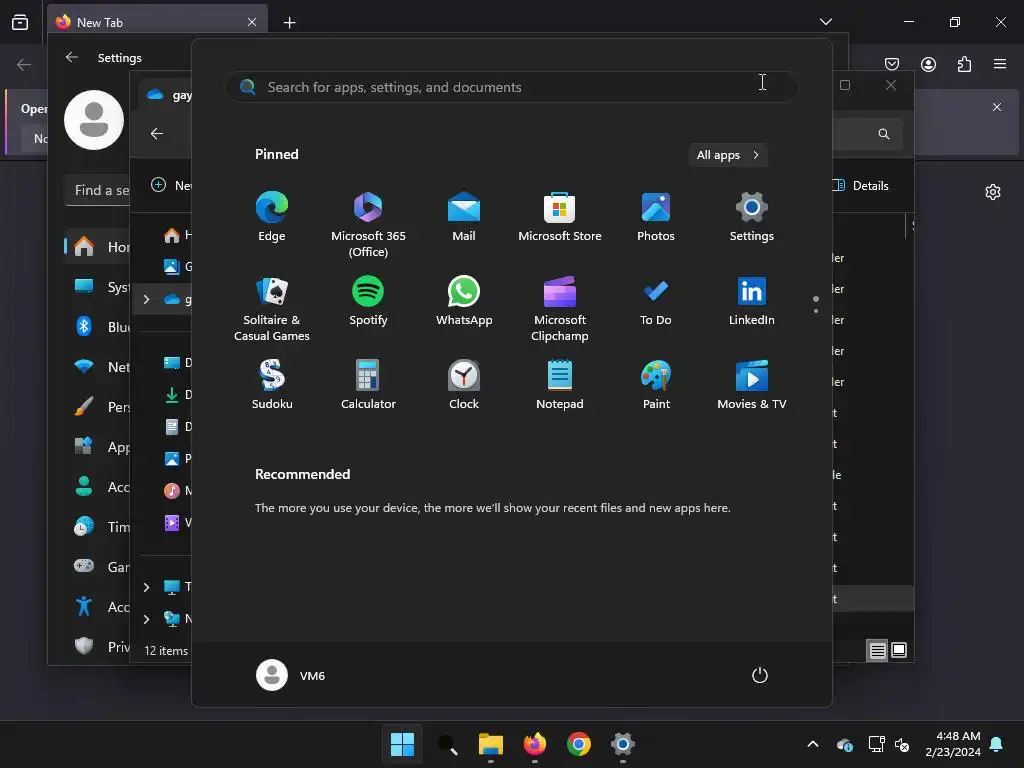Focus the Start menu search box
Image resolution: width=1024 pixels, height=768 pixels.
[x=511, y=87]
